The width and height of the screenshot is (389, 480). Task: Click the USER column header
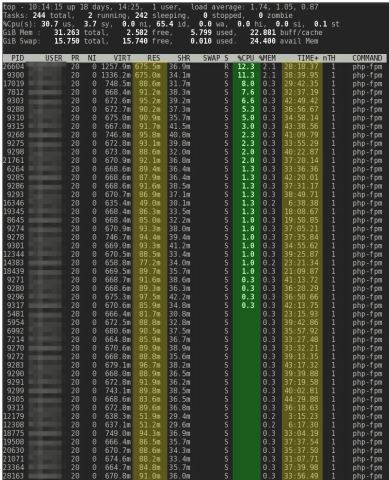54,58
